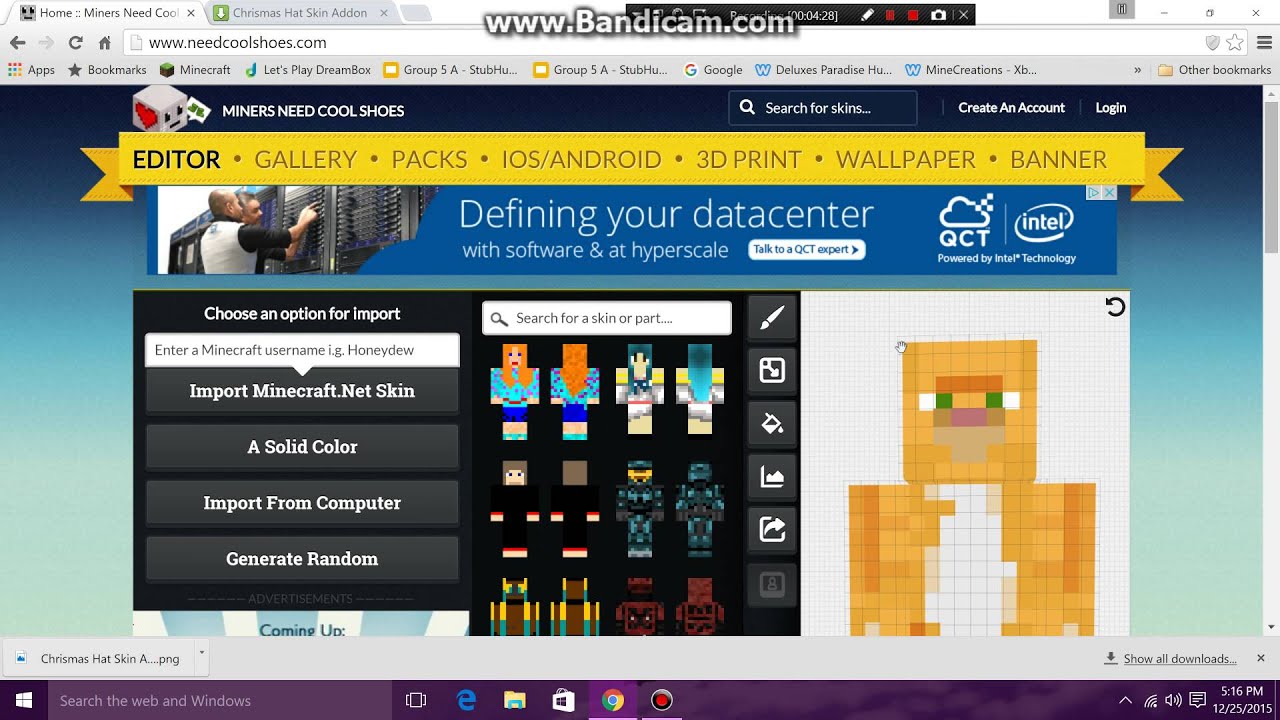The width and height of the screenshot is (1280, 720).
Task: Take a Bandicam screenshot with camera icon
Action: click(938, 15)
